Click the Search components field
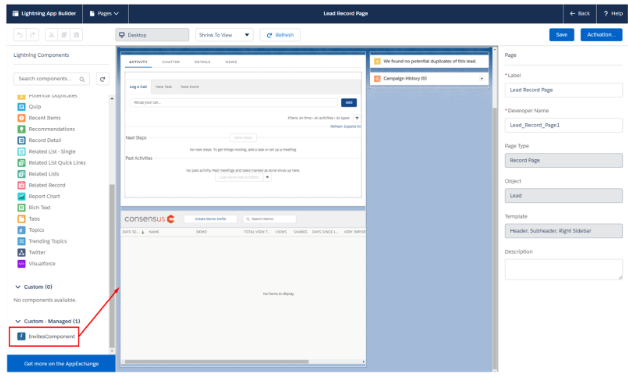 click(52, 79)
